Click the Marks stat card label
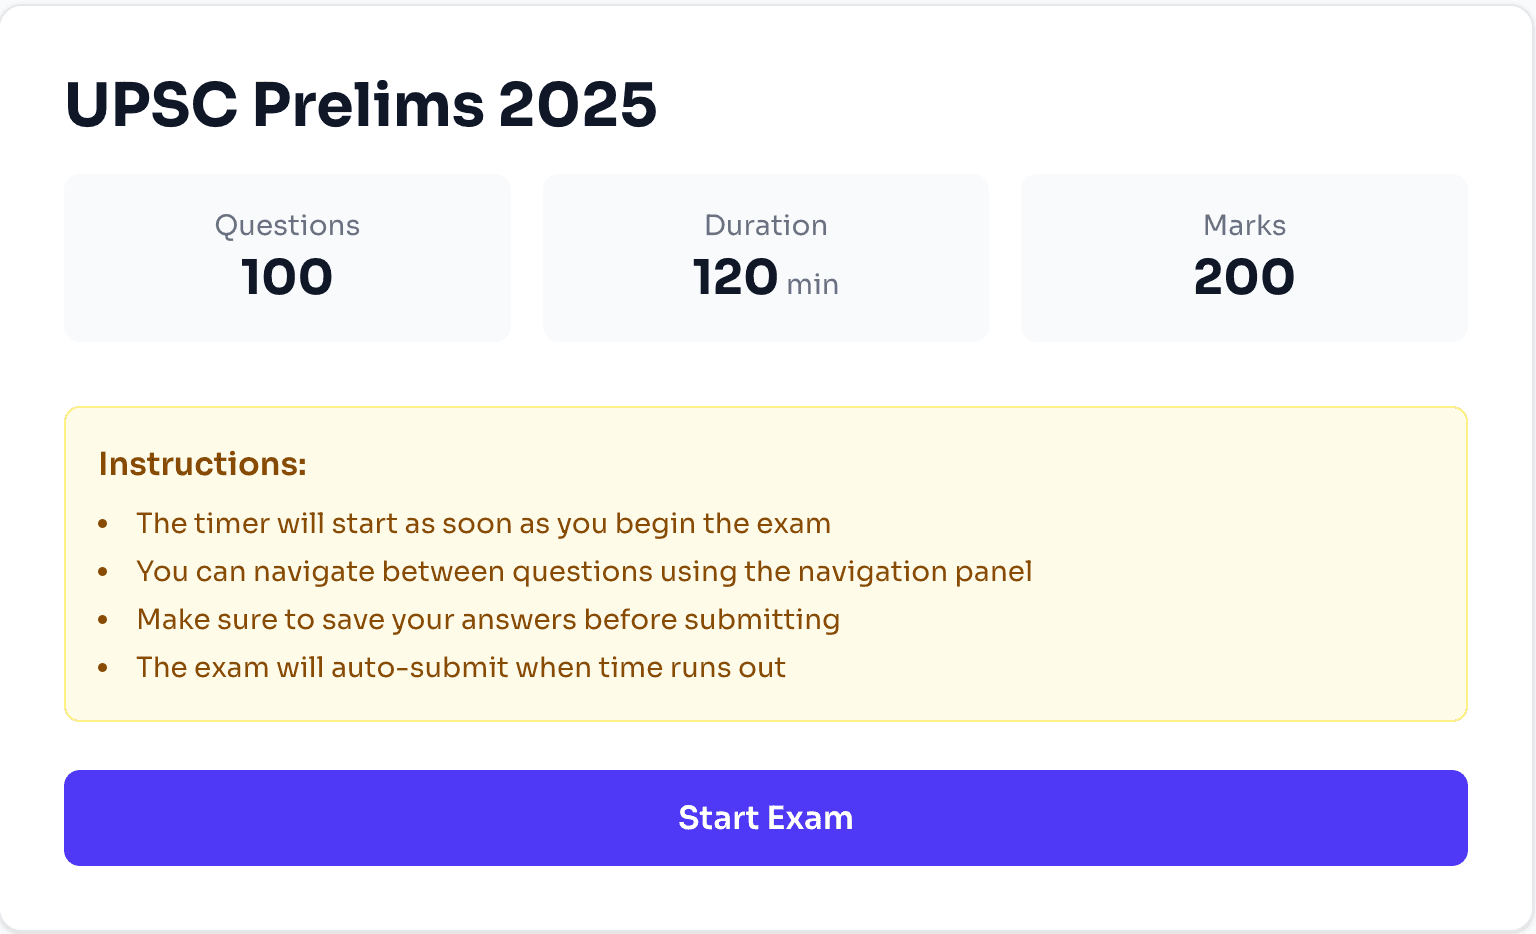 point(1244,225)
